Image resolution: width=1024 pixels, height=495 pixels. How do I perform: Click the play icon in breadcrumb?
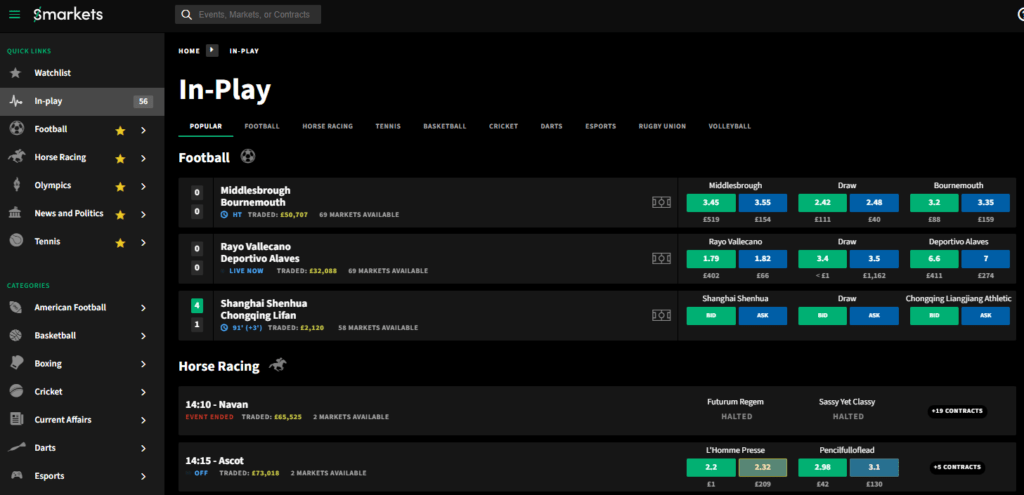(x=212, y=50)
